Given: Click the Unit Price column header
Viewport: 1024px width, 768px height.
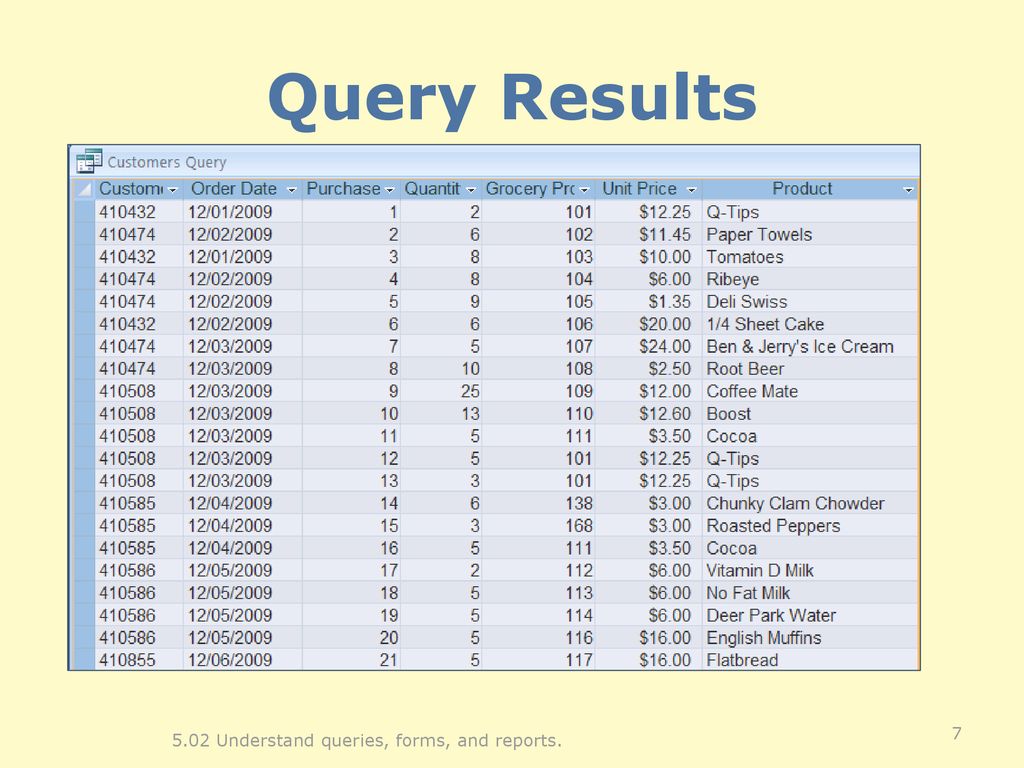Looking at the screenshot, I should [x=648, y=189].
